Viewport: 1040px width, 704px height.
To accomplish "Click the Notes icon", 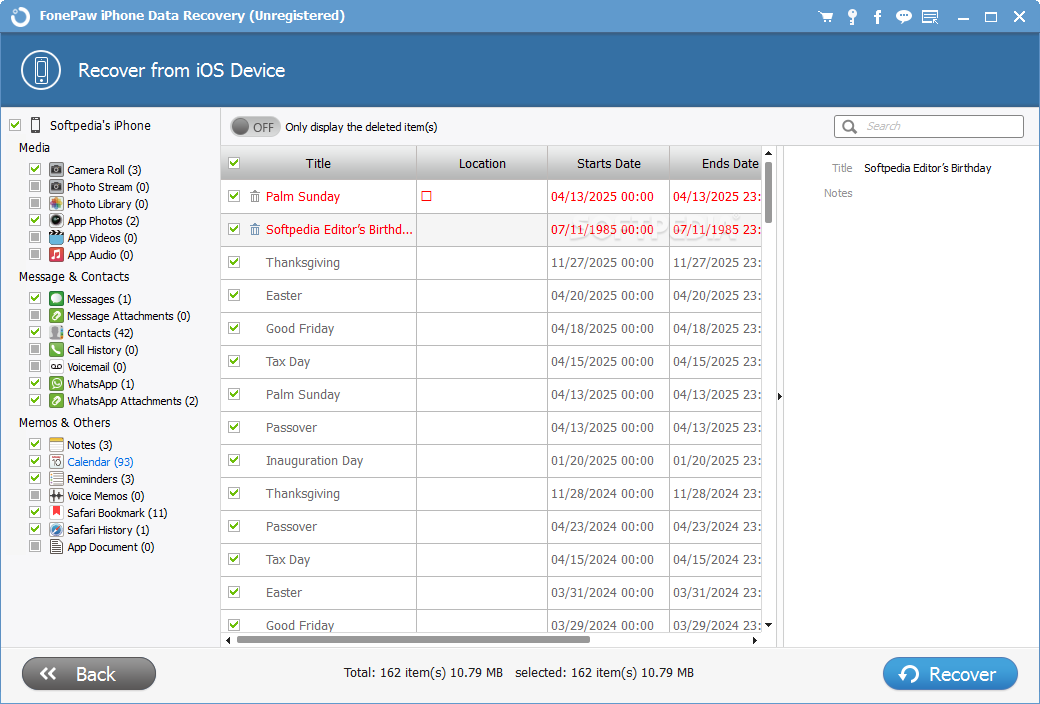I will (x=56, y=445).
